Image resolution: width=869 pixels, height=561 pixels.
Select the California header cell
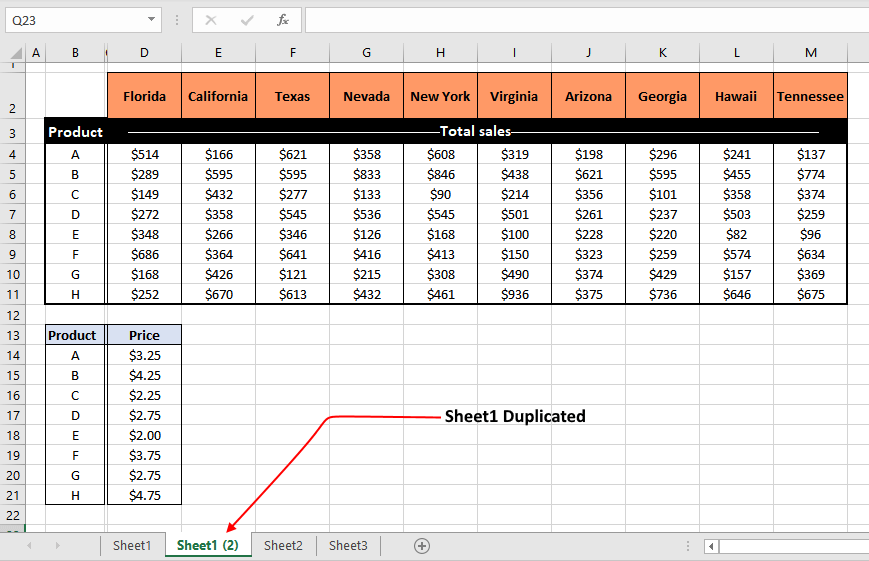point(218,97)
